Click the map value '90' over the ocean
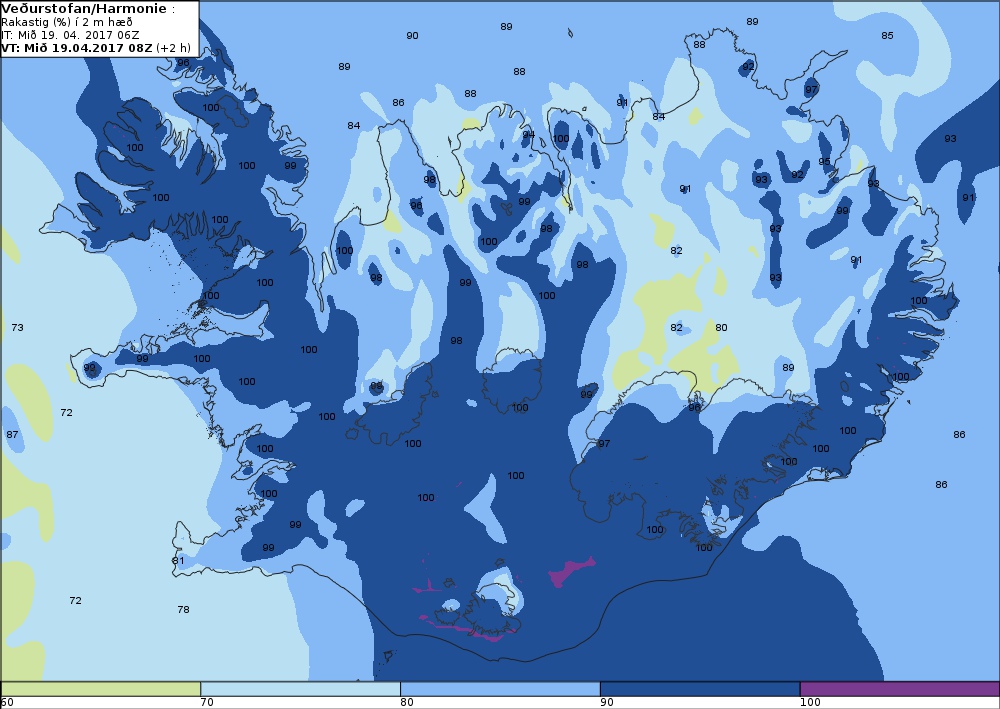This screenshot has height=709, width=1000. [413, 36]
